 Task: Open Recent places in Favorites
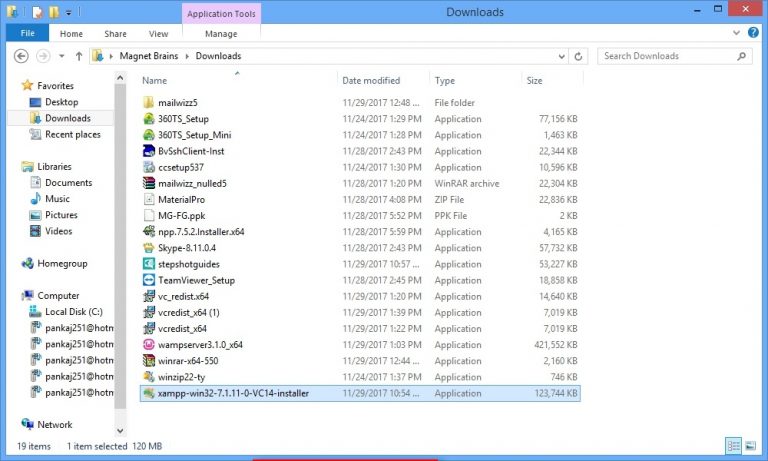pyautogui.click(x=72, y=134)
